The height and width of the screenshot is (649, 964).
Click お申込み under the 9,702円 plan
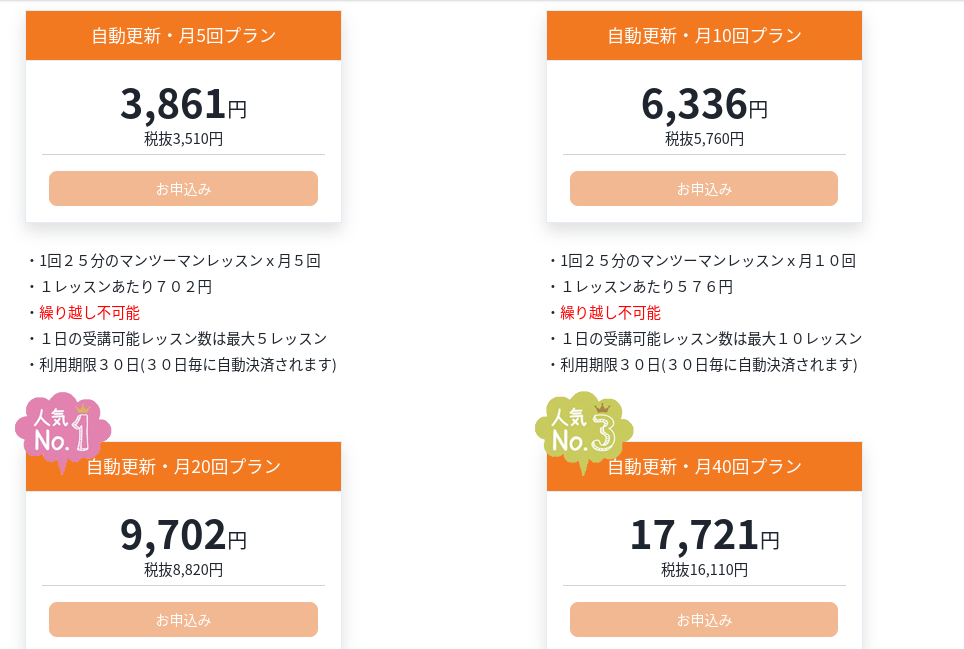pyautogui.click(x=183, y=620)
